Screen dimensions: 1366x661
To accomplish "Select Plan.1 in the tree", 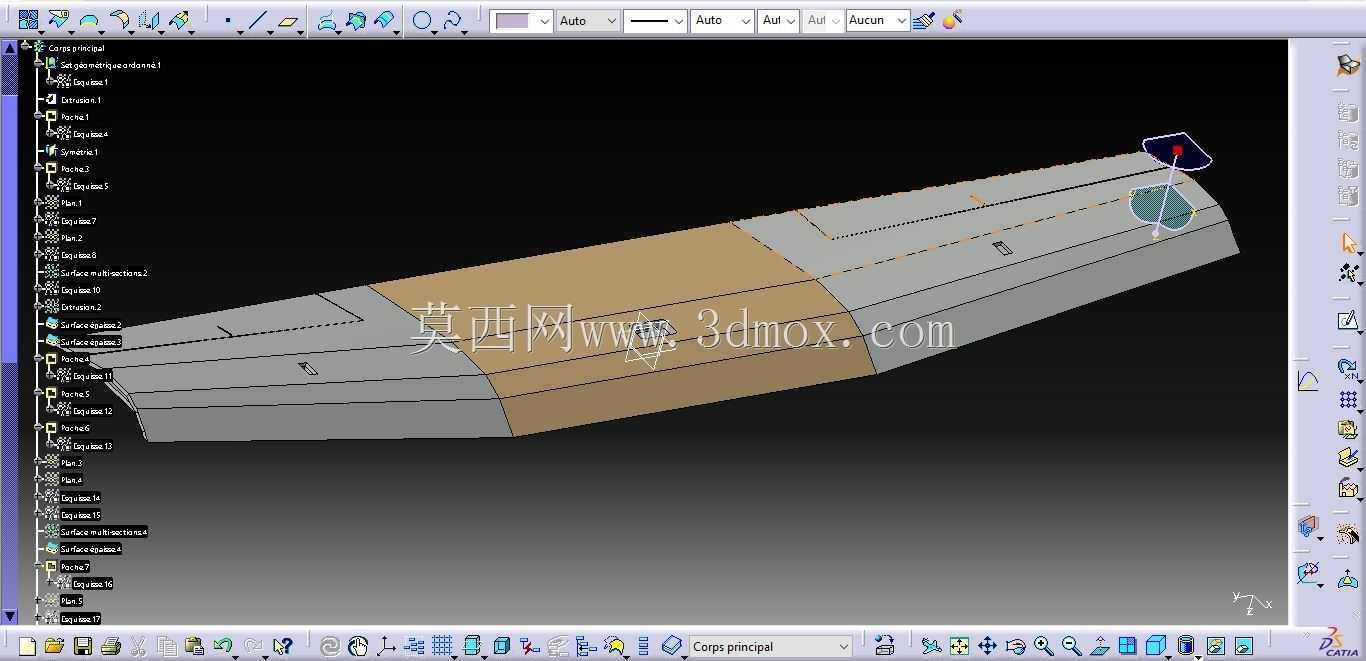I will click(x=71, y=203).
